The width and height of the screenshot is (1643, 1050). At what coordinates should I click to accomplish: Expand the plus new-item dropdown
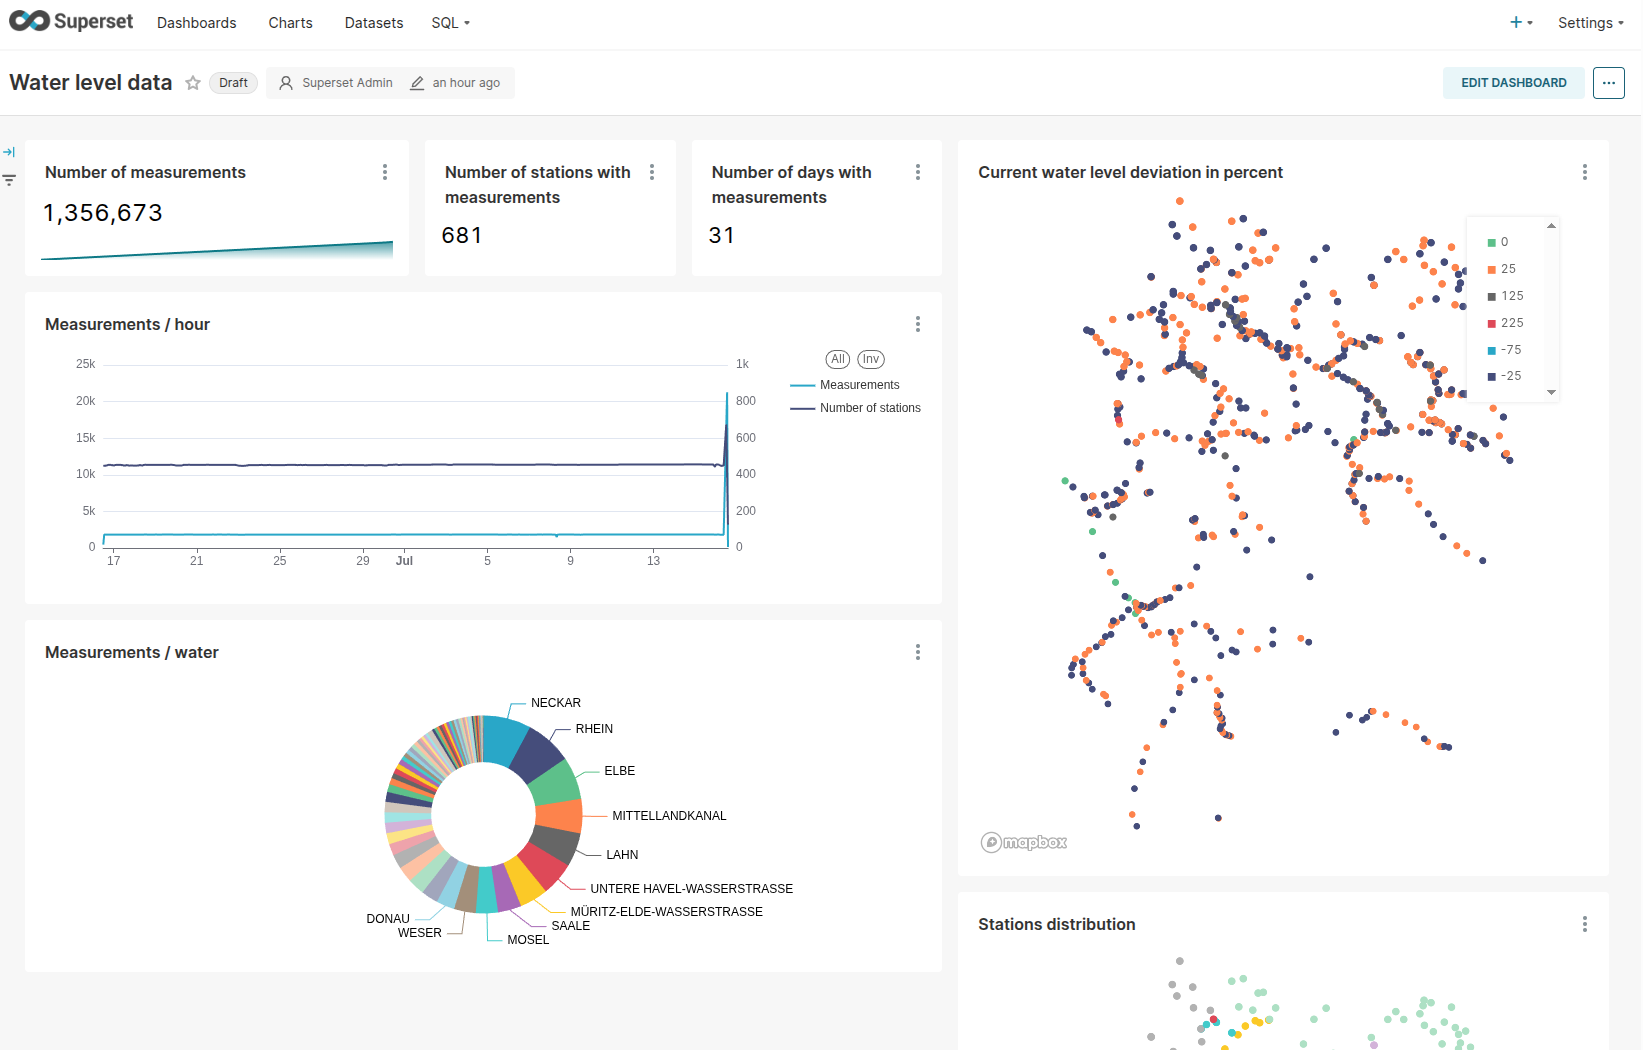coord(1520,23)
